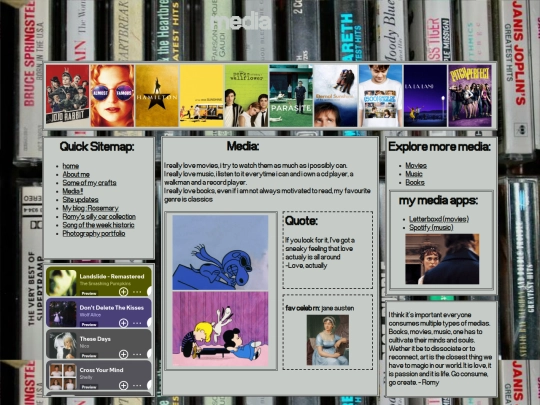Explore the Movies link
The height and width of the screenshot is (405, 540).
(x=416, y=165)
